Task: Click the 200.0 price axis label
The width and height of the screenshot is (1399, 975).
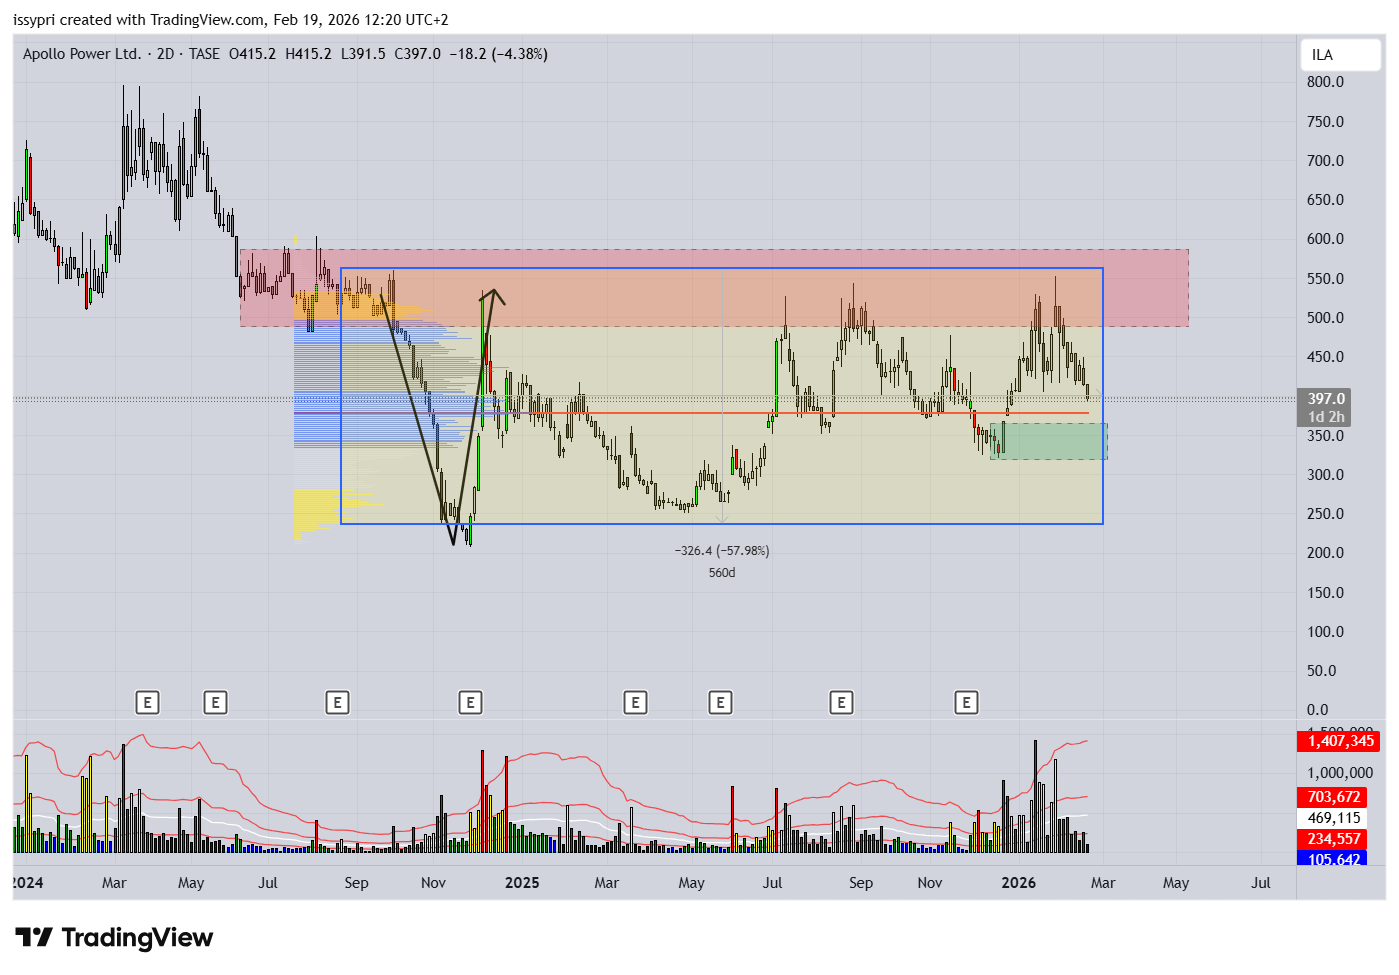Action: [1325, 553]
